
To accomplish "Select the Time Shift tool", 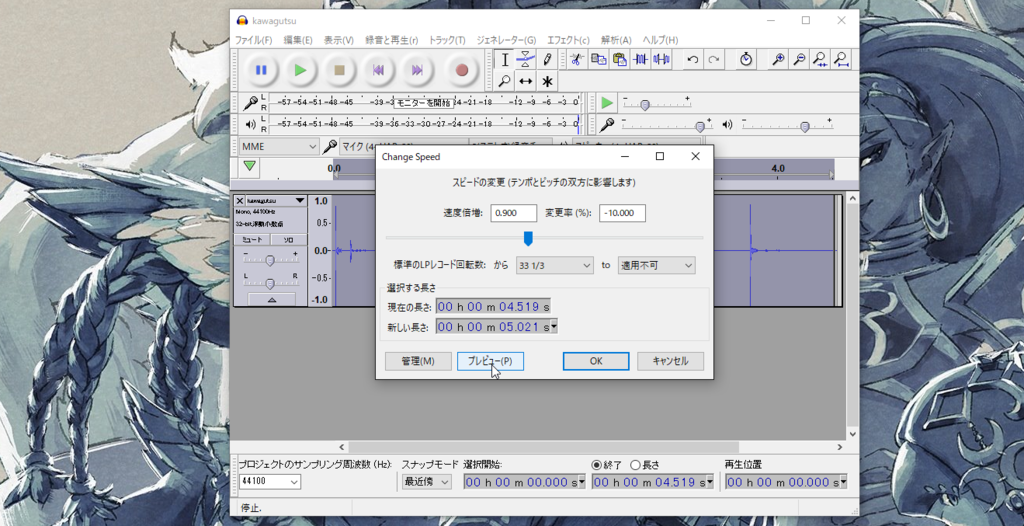I will [x=526, y=81].
